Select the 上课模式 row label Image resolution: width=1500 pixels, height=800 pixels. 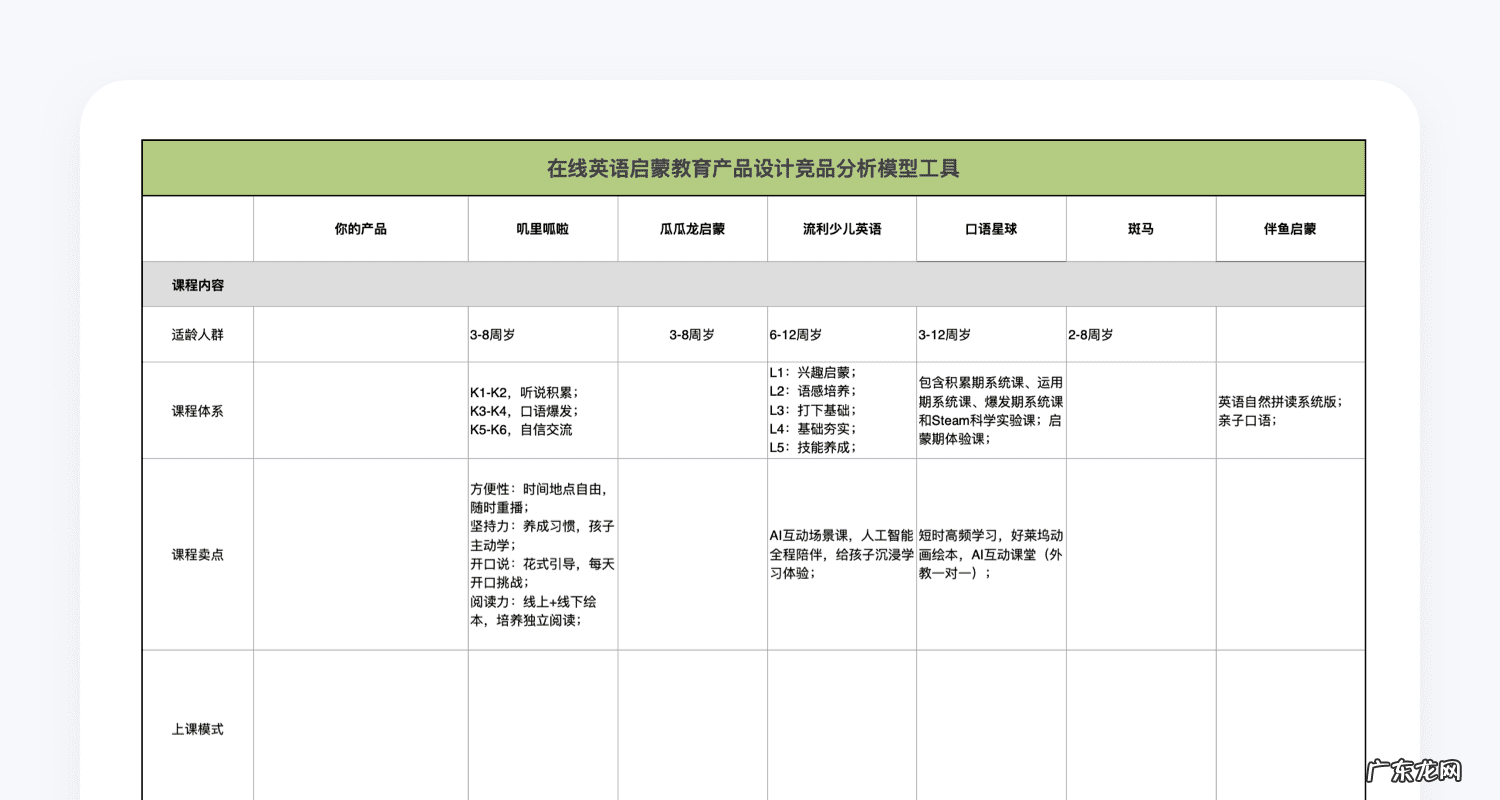tap(197, 728)
